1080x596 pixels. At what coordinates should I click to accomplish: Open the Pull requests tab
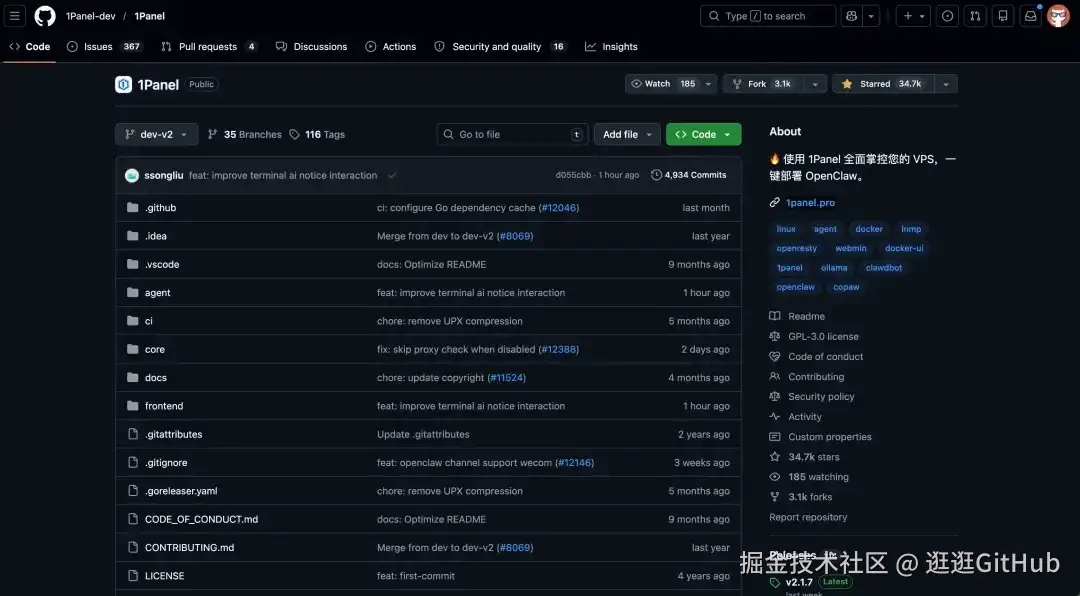pos(209,47)
